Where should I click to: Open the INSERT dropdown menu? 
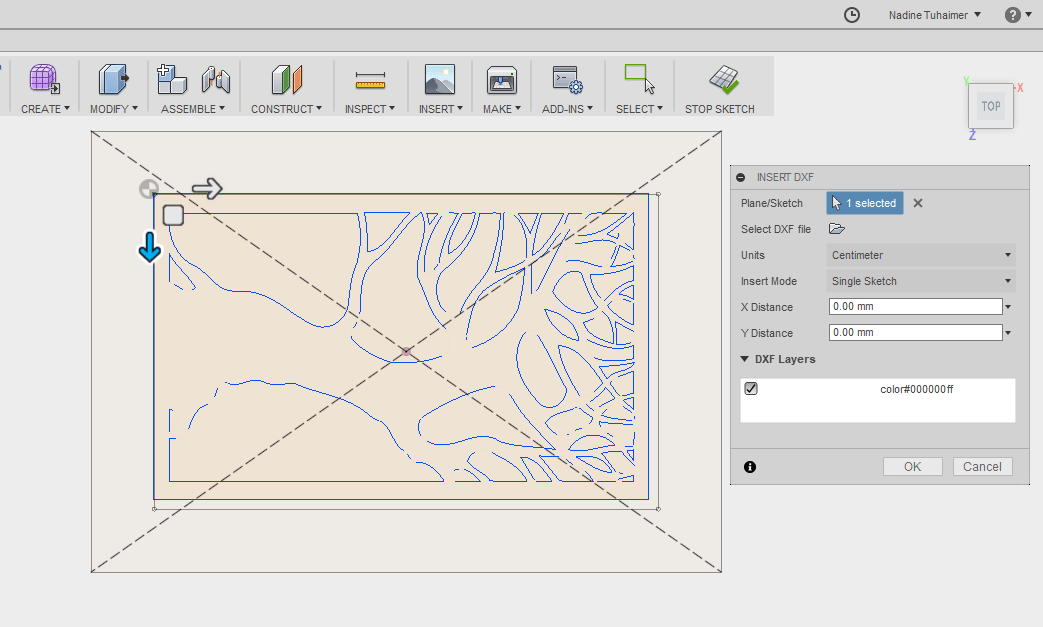click(x=440, y=109)
